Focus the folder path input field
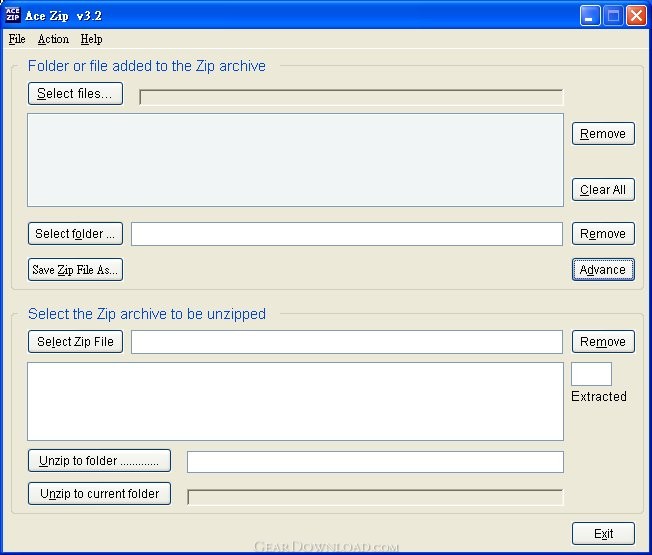 point(347,234)
